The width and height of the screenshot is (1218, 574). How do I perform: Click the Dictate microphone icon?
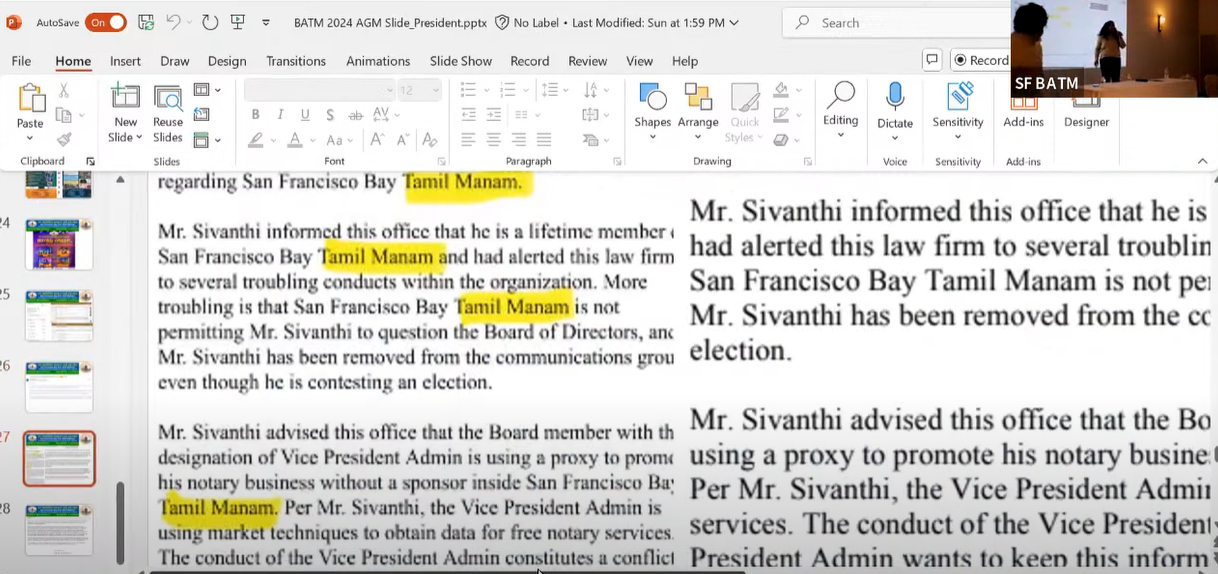(x=895, y=97)
